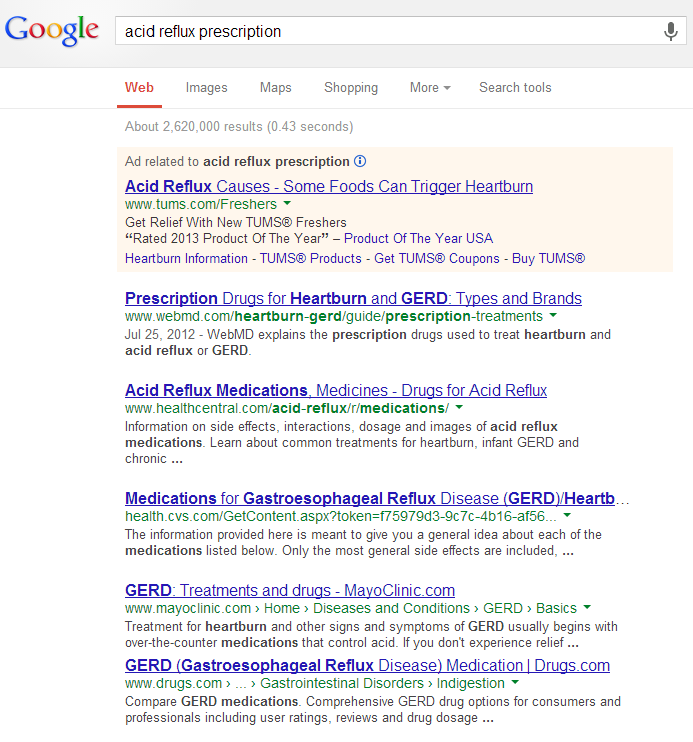Expand the More dropdown menu
Viewport: 693px width, 742px height.
click(x=430, y=88)
